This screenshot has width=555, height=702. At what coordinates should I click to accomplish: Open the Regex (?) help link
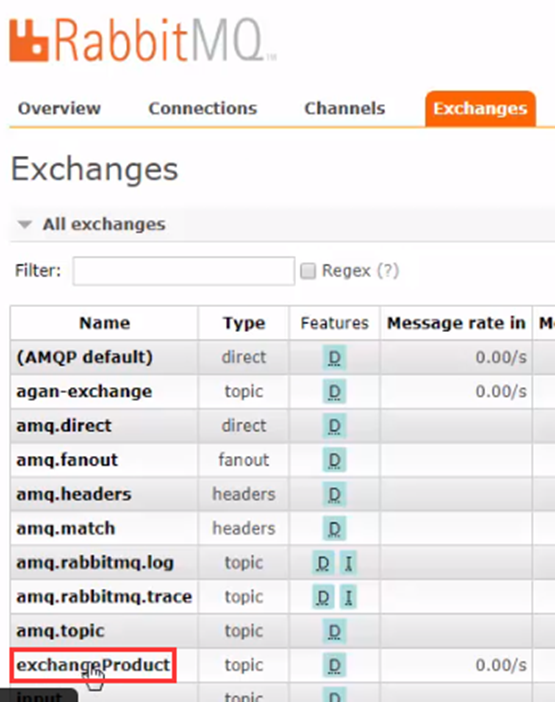pos(388,270)
